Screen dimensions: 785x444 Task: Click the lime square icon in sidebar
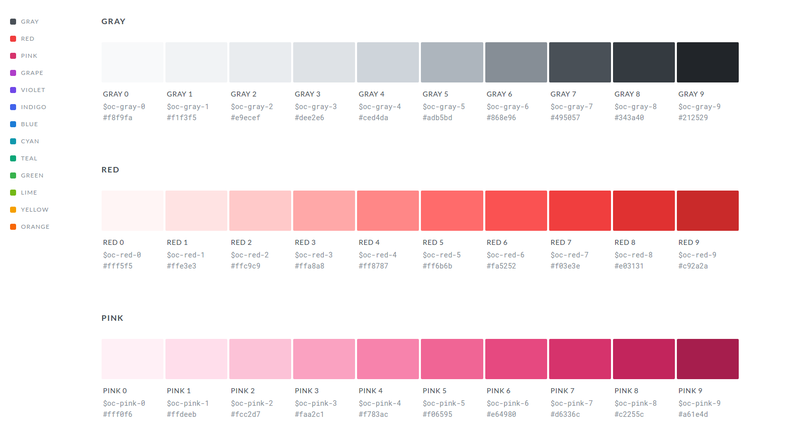point(13,192)
